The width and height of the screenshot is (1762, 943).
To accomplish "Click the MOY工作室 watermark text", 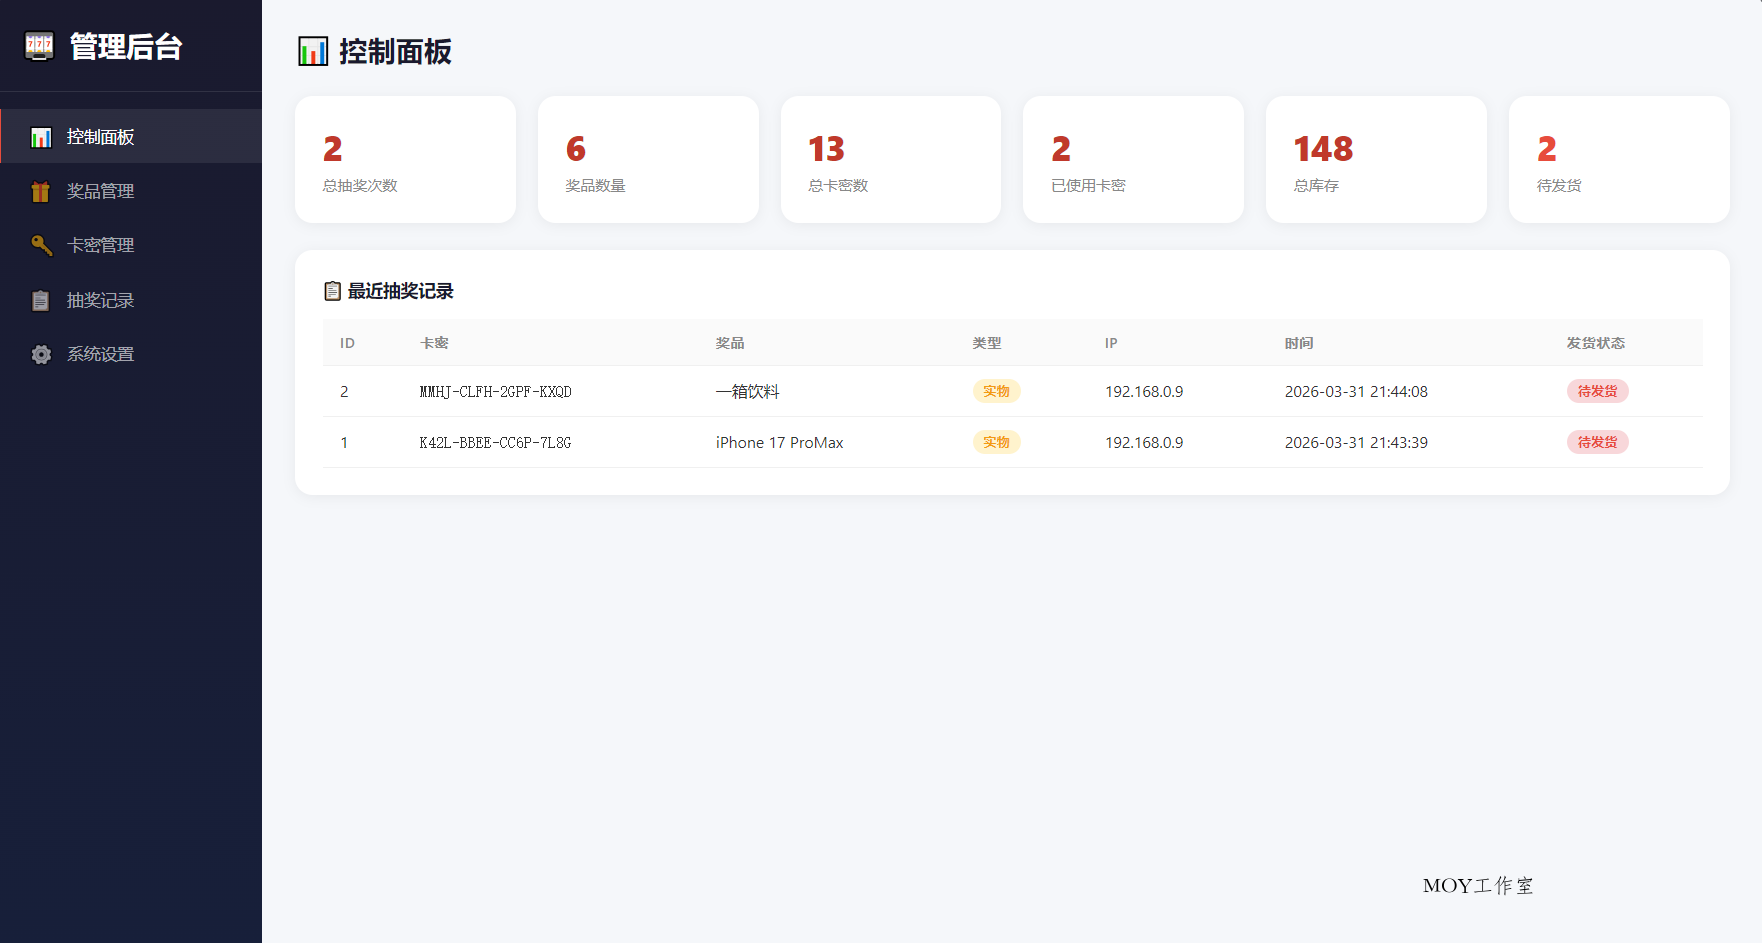I will [x=1477, y=885].
